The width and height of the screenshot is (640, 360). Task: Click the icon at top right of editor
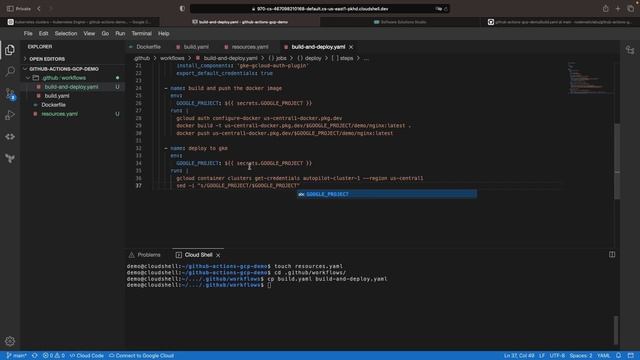point(630,50)
